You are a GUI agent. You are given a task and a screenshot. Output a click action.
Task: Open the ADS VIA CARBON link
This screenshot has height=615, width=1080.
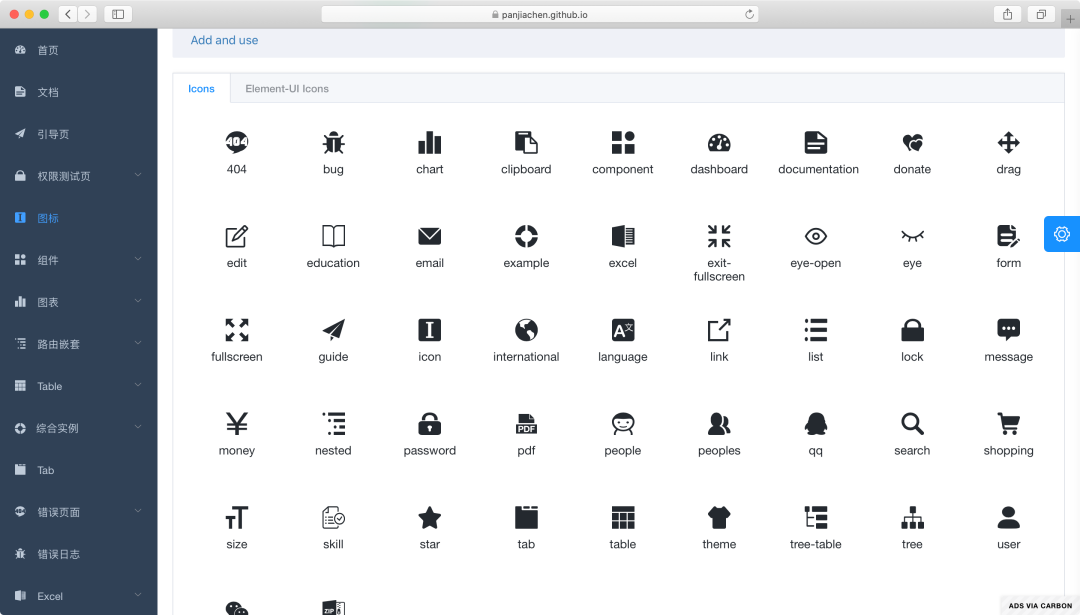(1040, 605)
